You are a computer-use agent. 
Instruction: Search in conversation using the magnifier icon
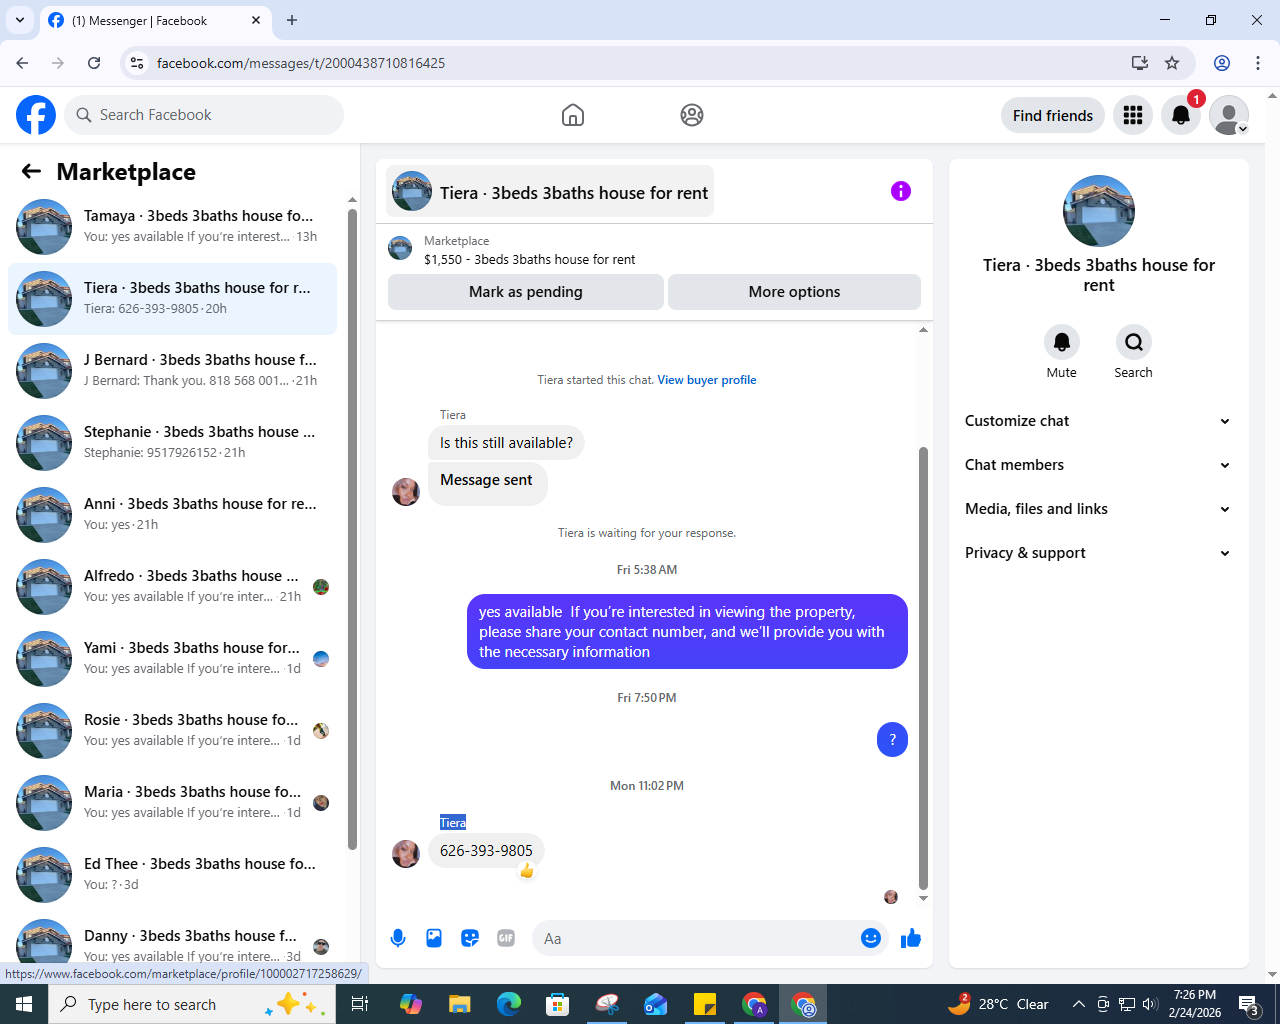pos(1134,342)
